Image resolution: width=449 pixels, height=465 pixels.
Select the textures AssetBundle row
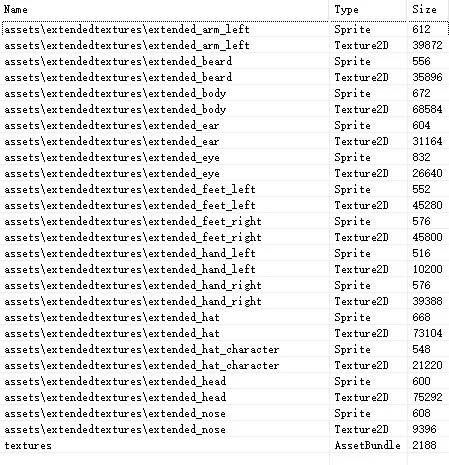pyautogui.click(x=224, y=445)
